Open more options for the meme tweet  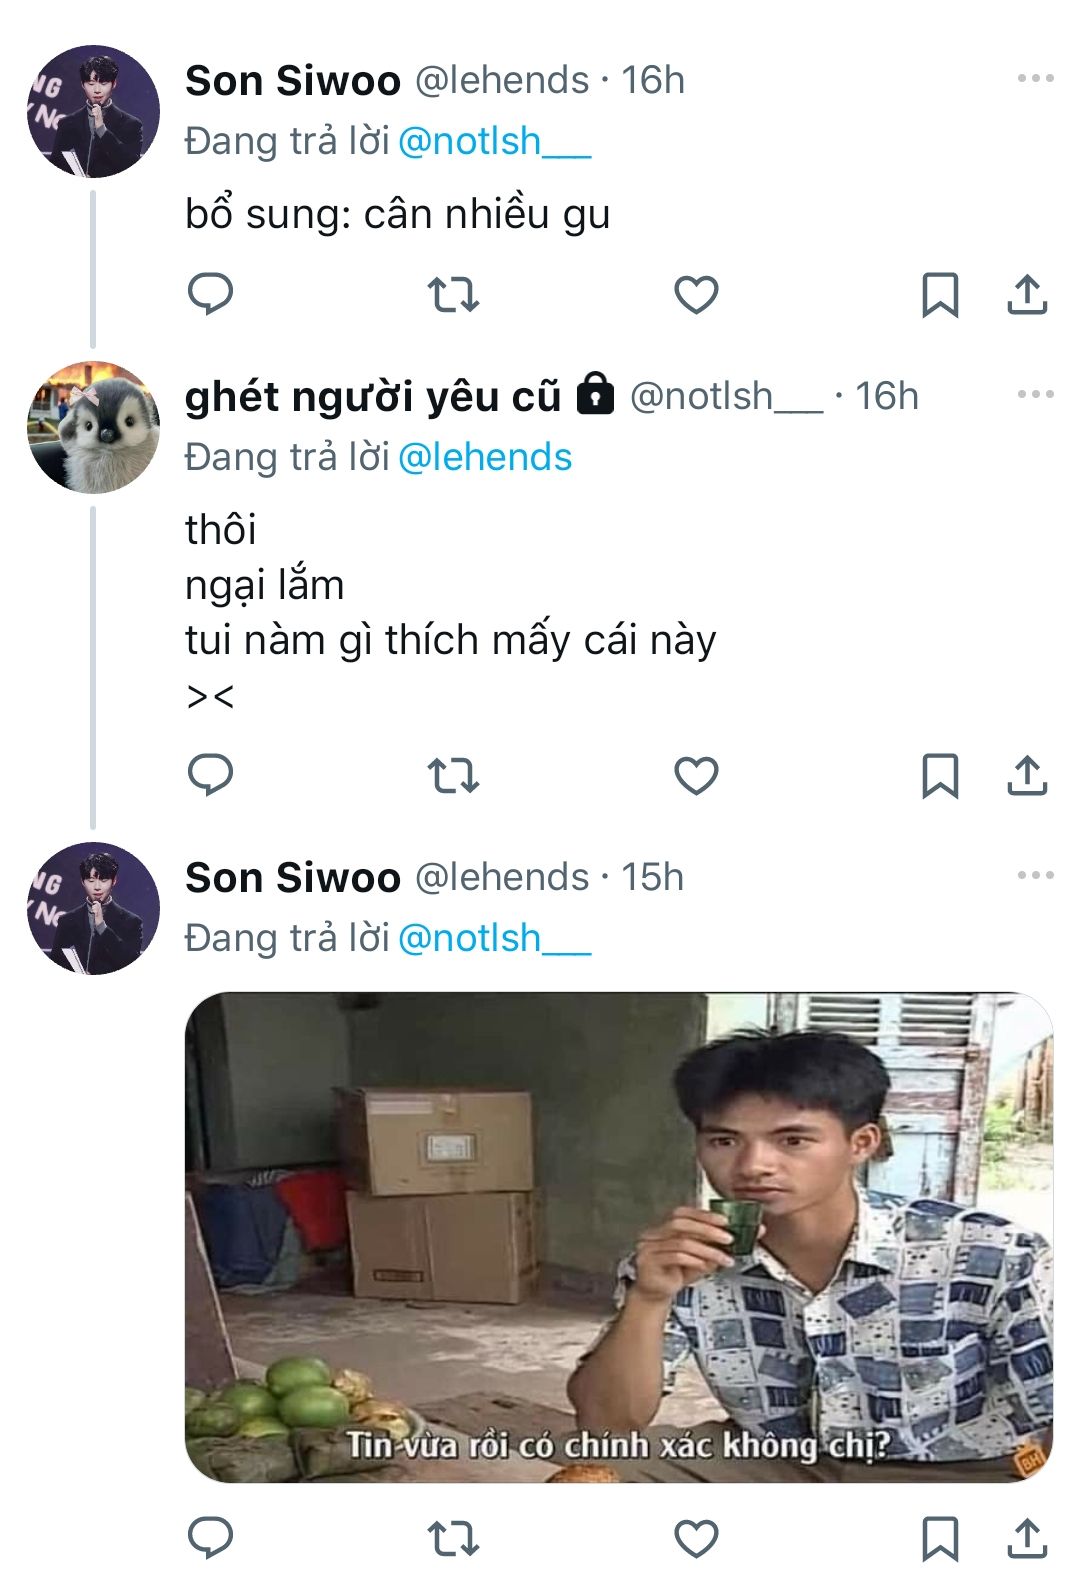[x=1035, y=875]
